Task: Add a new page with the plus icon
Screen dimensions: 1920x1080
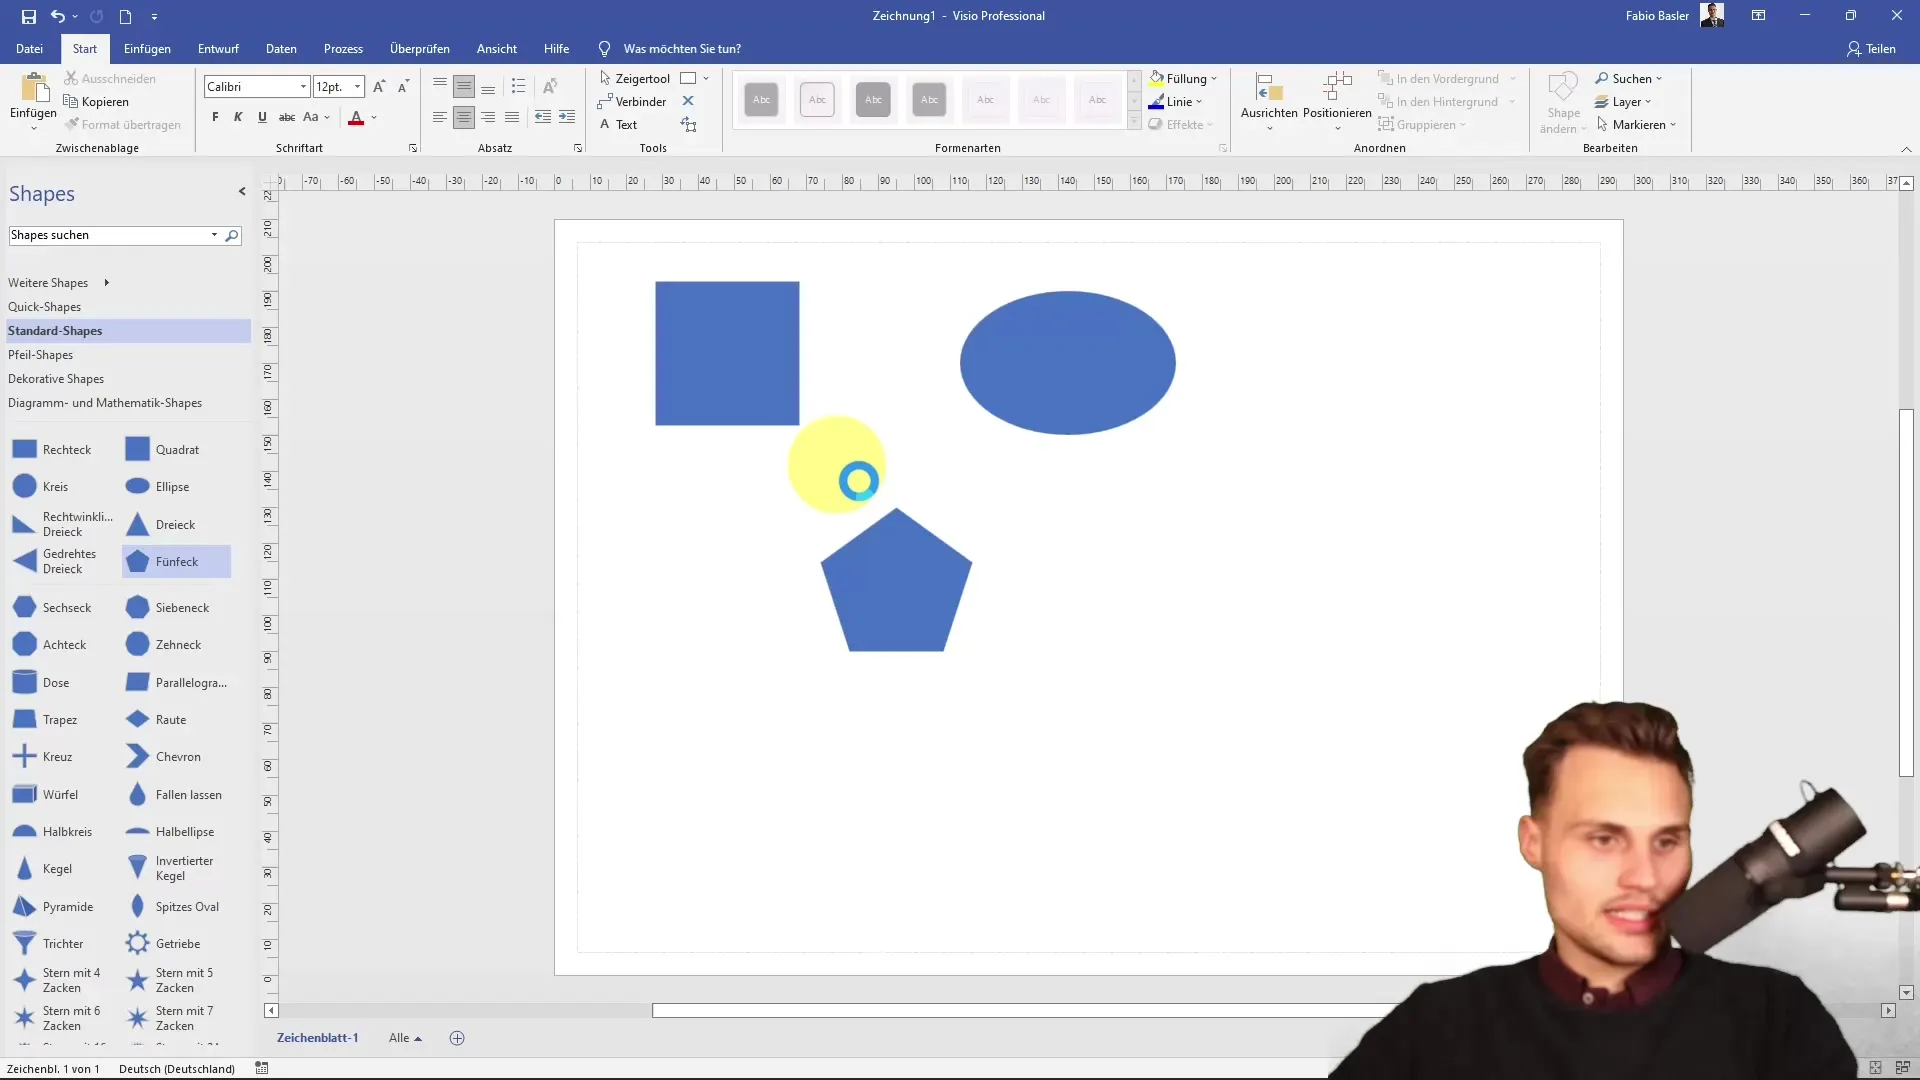Action: [457, 1038]
